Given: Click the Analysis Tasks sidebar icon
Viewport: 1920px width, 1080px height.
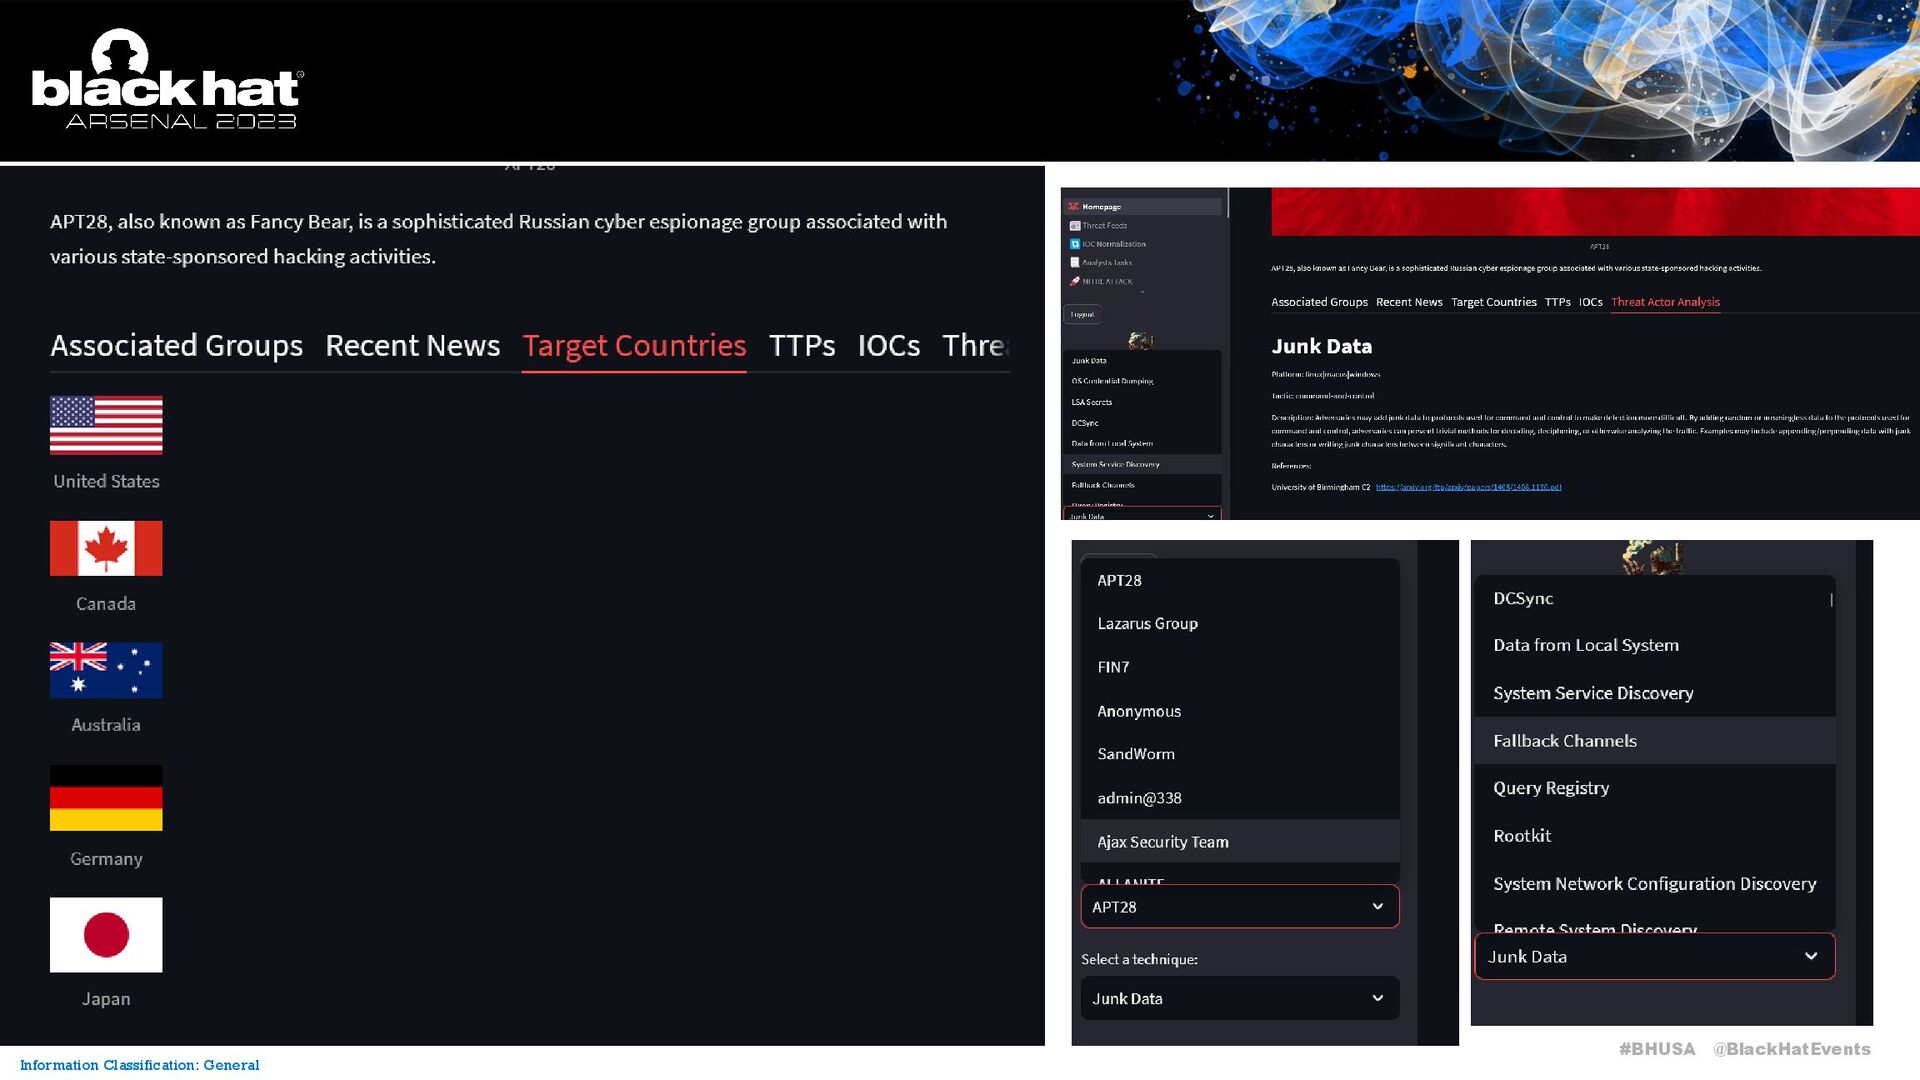Looking at the screenshot, I should pos(1075,262).
